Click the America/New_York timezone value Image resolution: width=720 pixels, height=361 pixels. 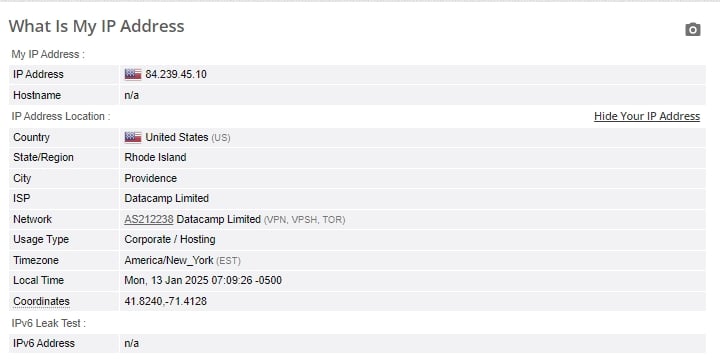click(x=169, y=260)
